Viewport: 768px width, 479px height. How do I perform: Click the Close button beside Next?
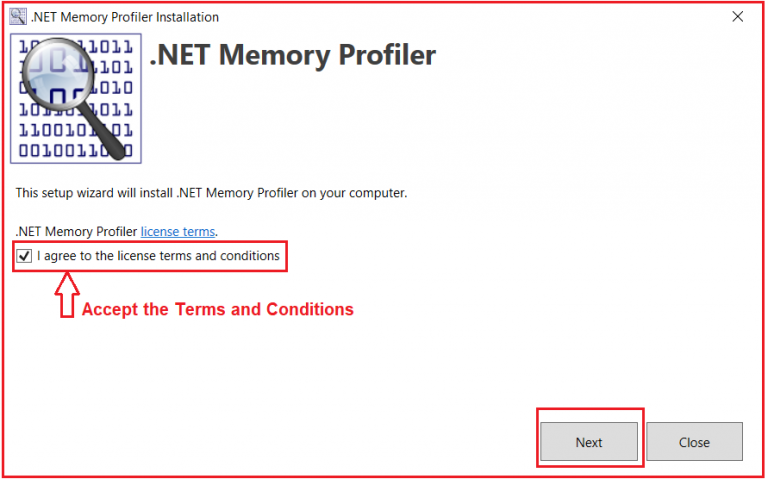click(694, 442)
